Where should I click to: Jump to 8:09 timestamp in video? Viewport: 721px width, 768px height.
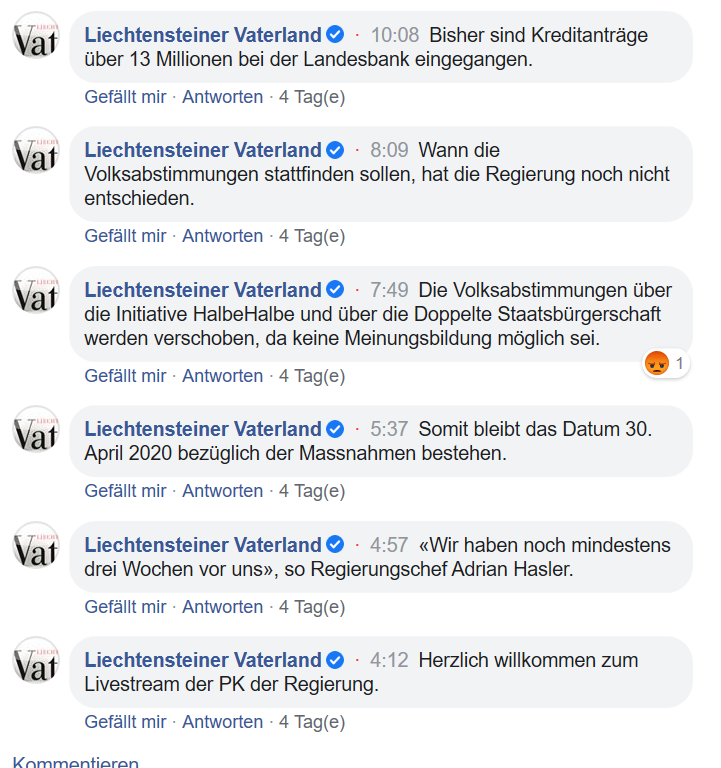click(389, 150)
